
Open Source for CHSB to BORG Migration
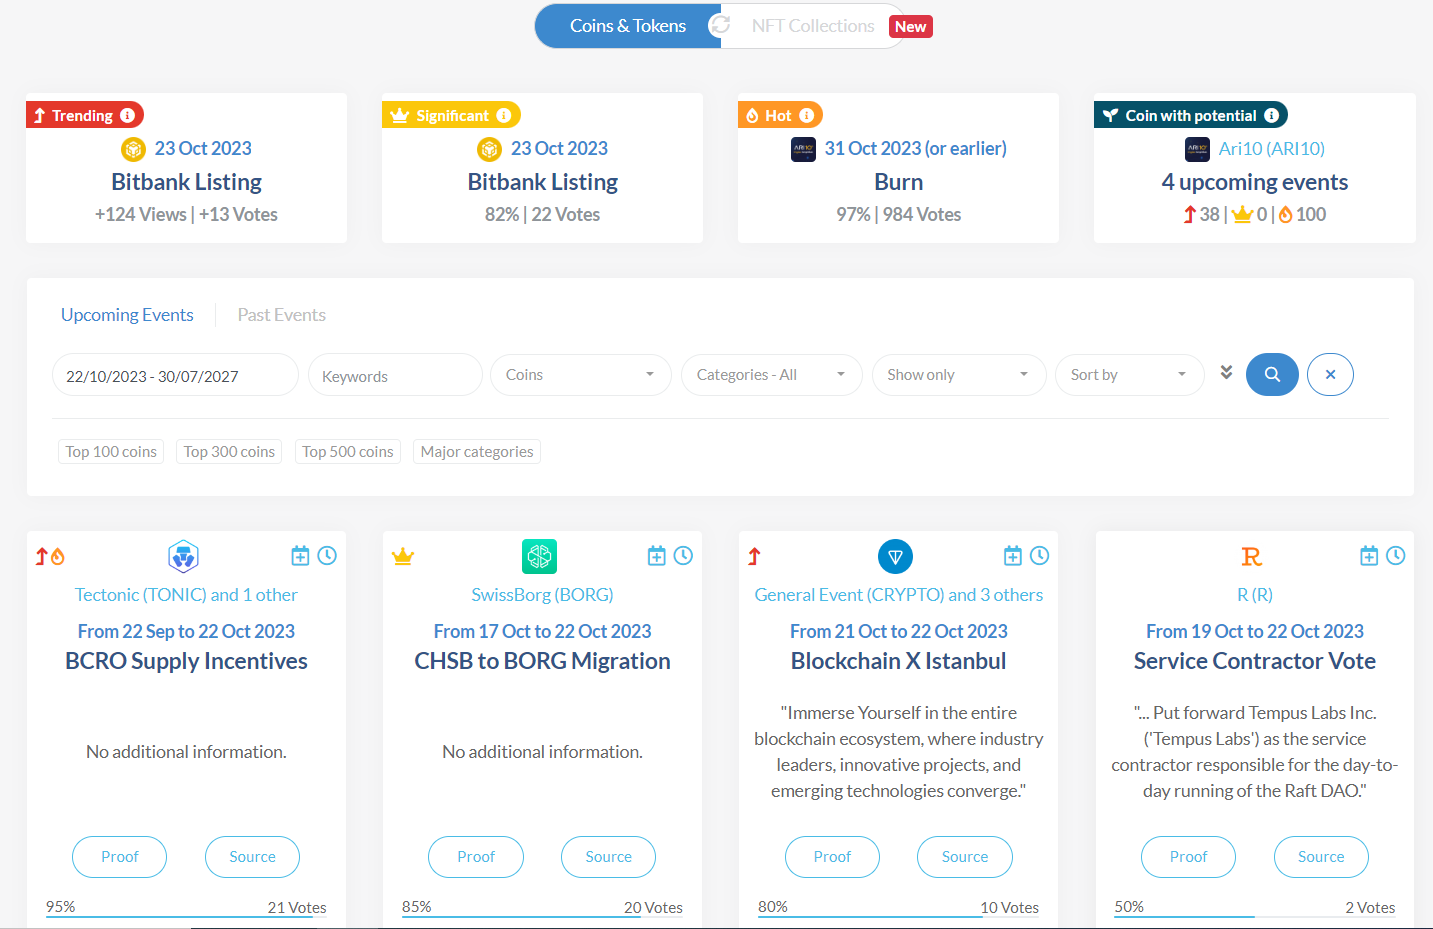click(608, 857)
